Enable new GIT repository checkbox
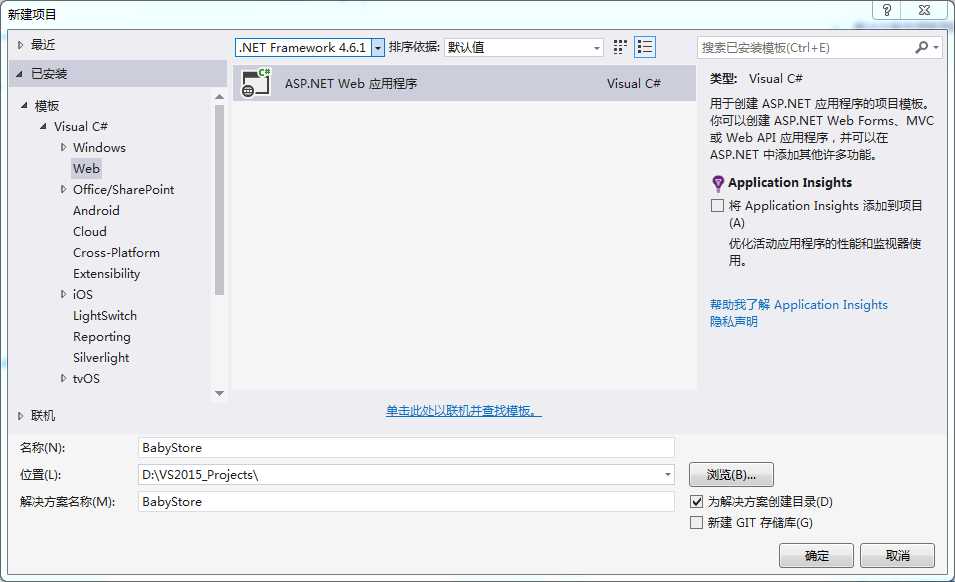The image size is (955, 582). (x=696, y=522)
